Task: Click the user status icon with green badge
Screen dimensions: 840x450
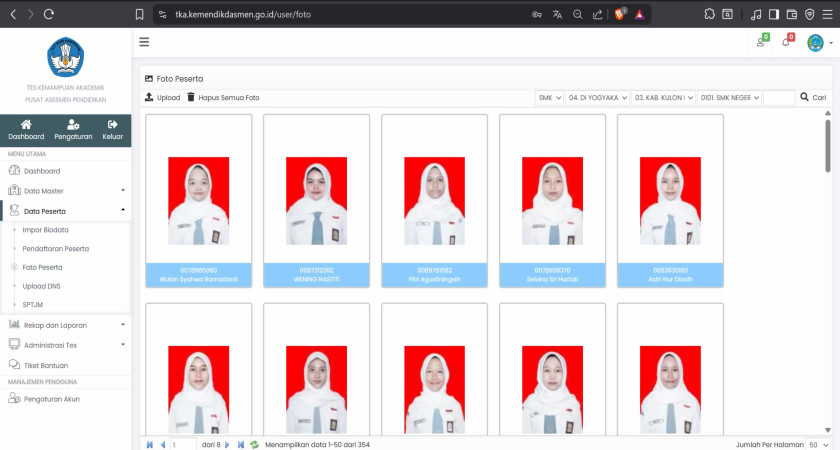Action: pos(761,42)
